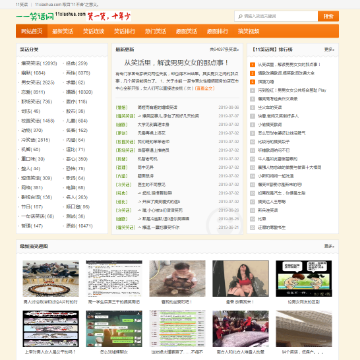This screenshot has width=360, height=360.
Task: Open the orange rank 2 badge item
Action: [252, 73]
